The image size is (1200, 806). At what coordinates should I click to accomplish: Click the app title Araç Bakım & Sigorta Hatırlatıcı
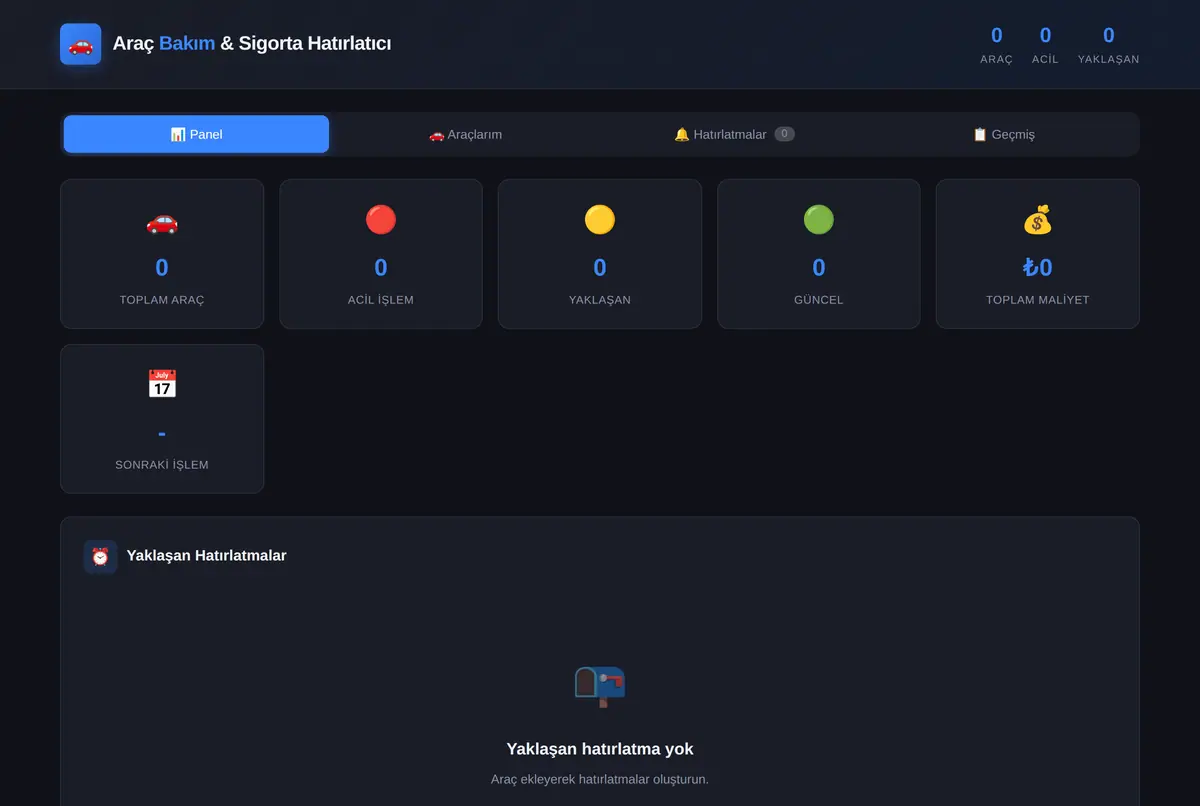point(252,44)
